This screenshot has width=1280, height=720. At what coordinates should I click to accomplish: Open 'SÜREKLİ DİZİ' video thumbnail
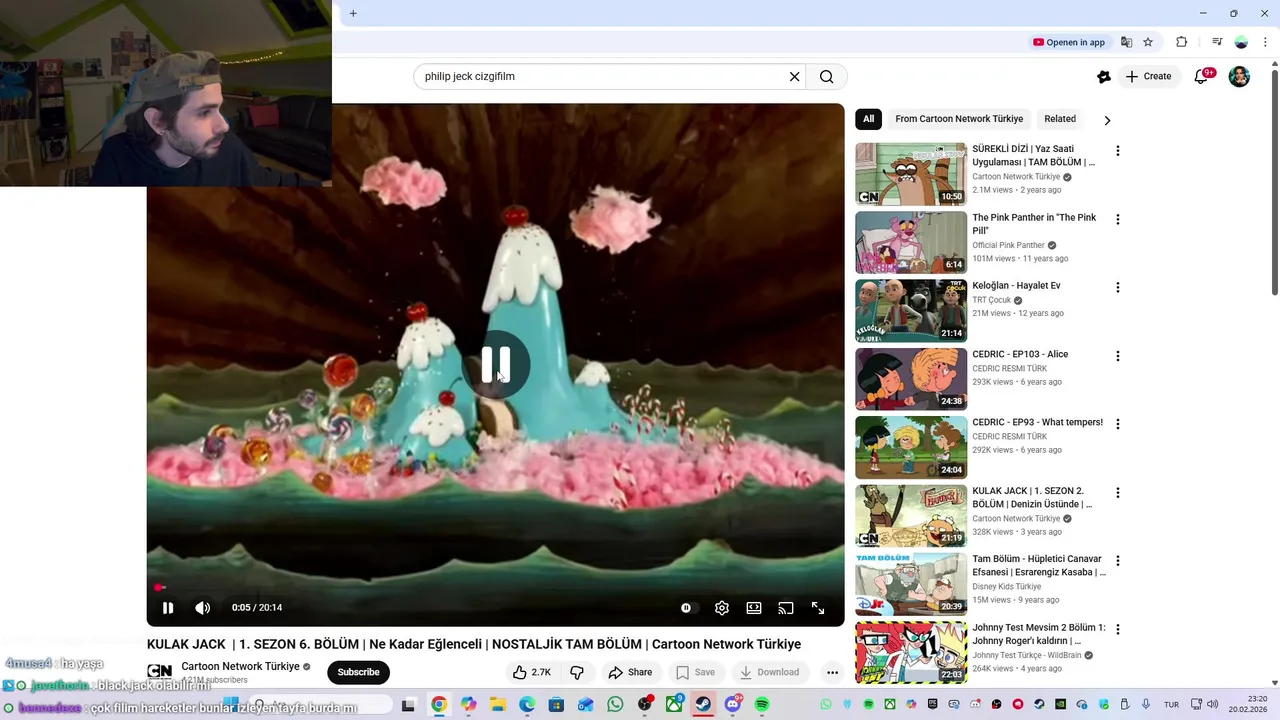(x=911, y=174)
